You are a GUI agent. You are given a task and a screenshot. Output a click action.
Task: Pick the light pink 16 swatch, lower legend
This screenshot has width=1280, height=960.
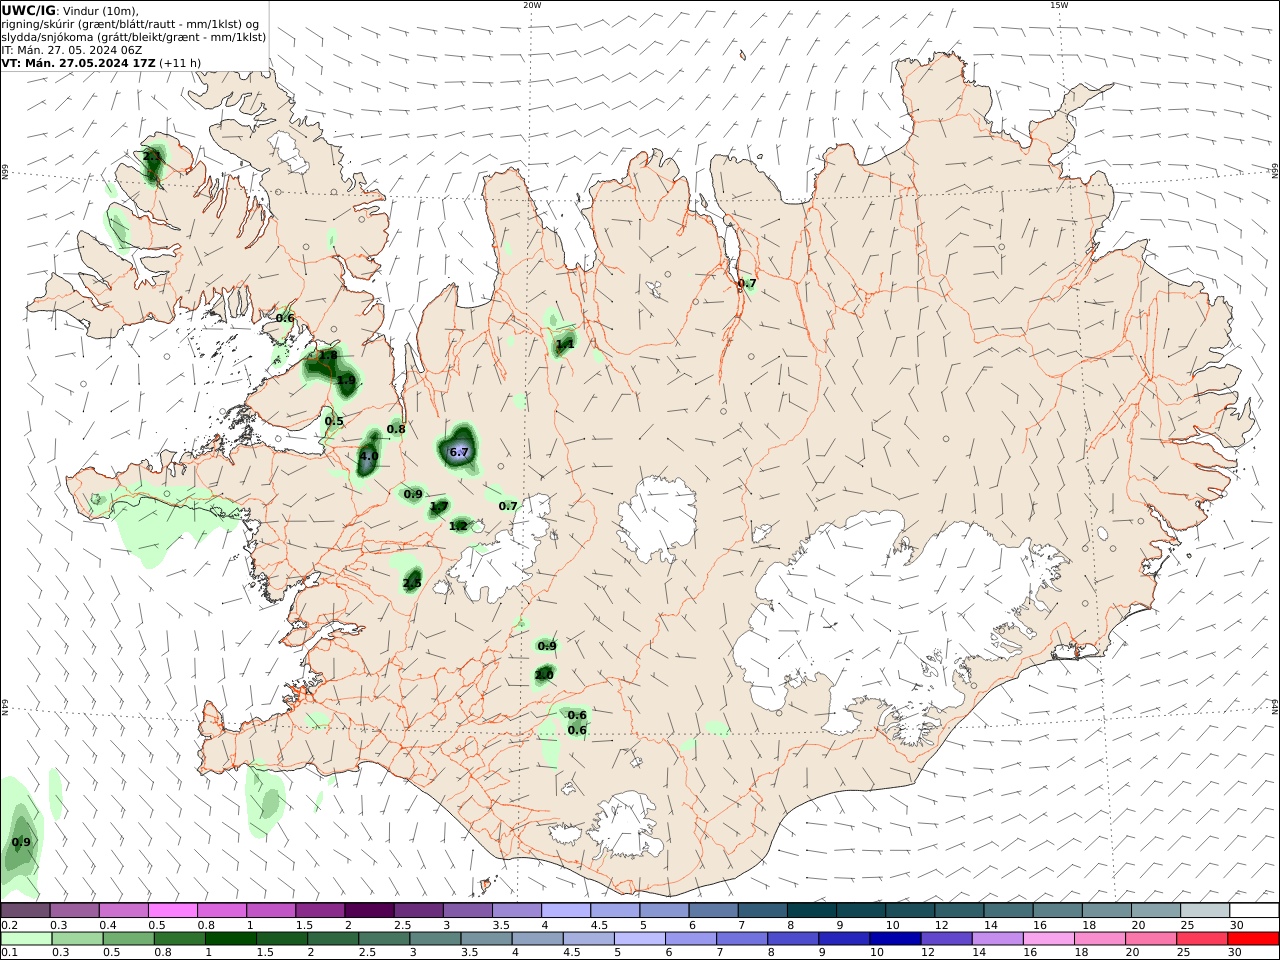[x=1048, y=939]
